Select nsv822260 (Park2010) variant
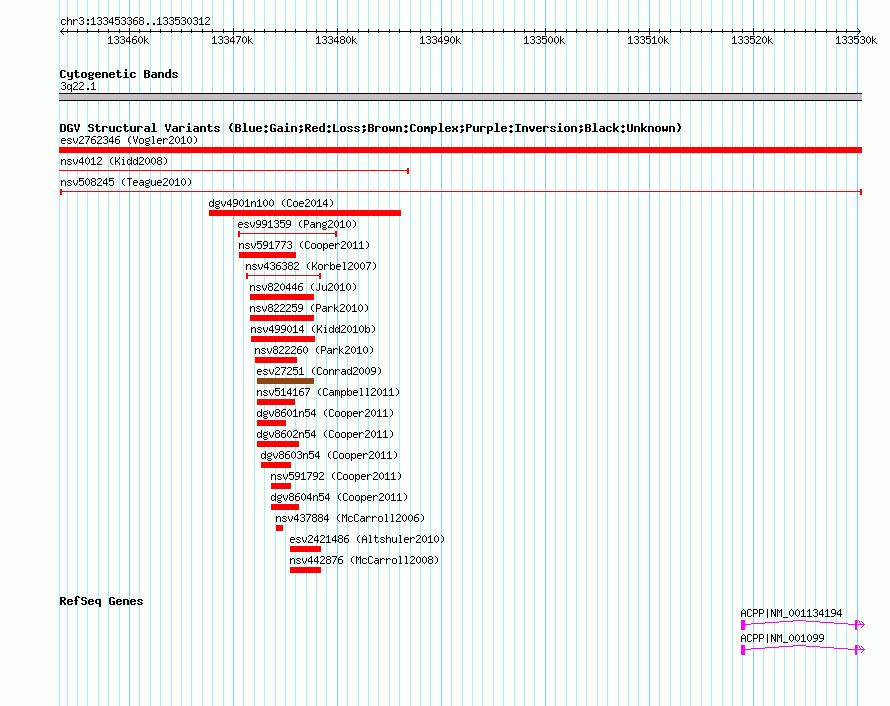 click(314, 350)
